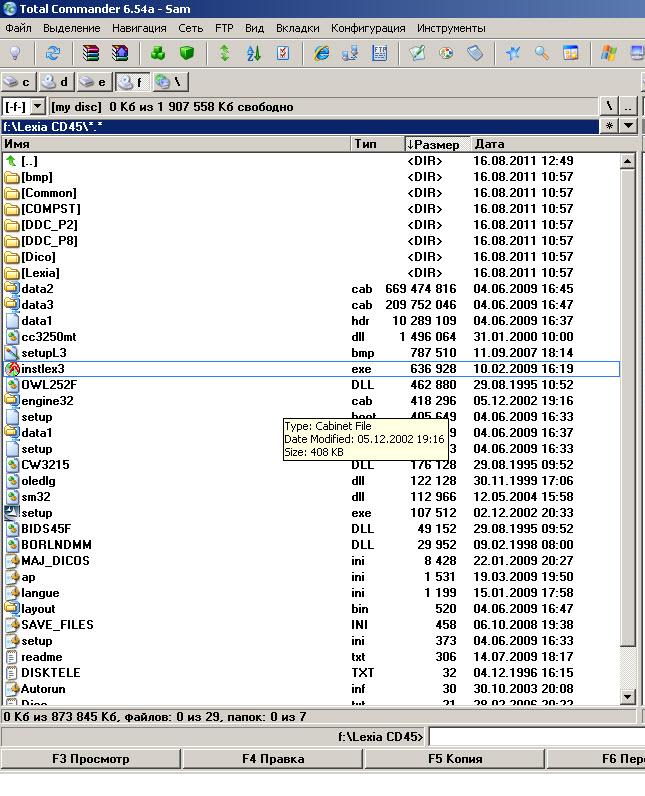Open the Вкладки menu
Viewport: 645px width, 796px height.
(297, 28)
